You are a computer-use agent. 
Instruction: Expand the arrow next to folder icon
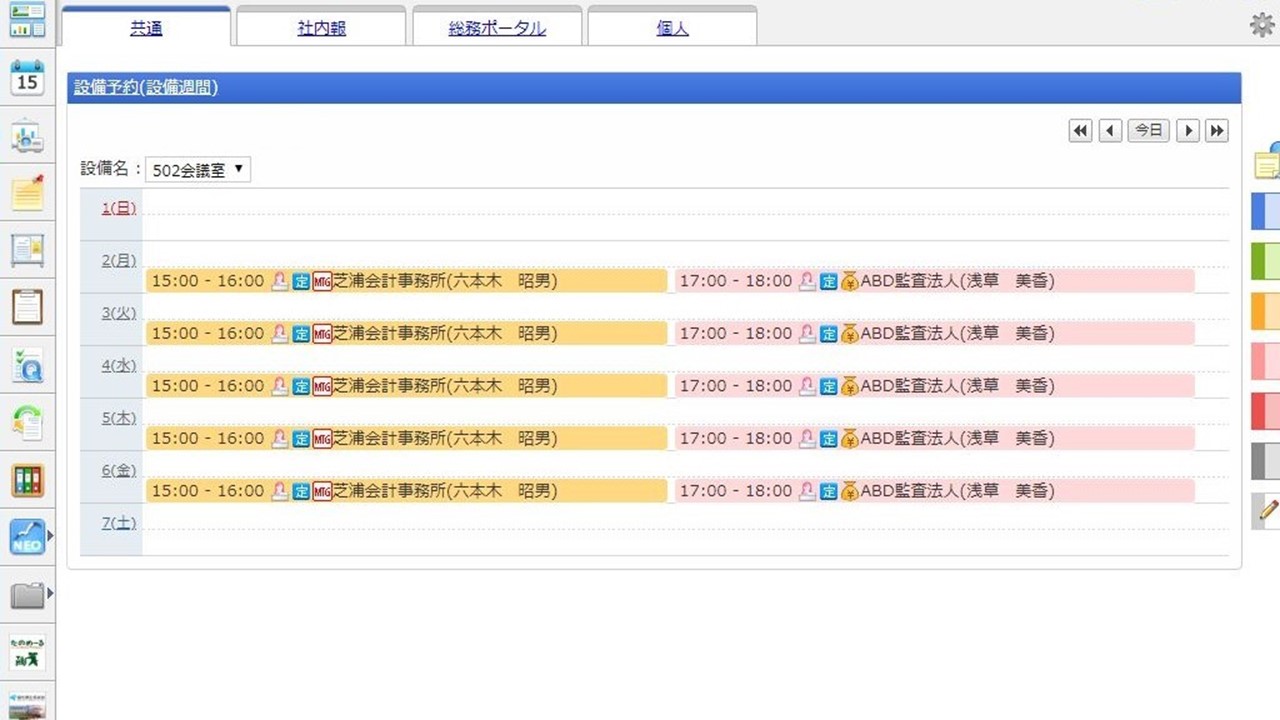(x=50, y=595)
